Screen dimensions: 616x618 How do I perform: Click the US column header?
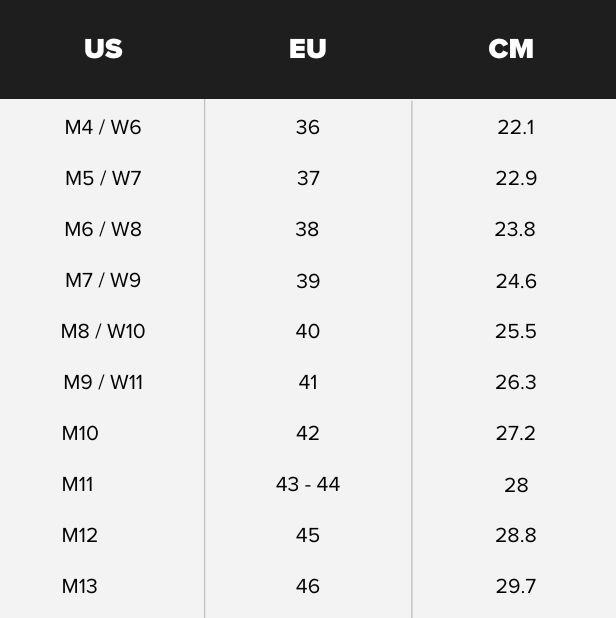[x=103, y=49]
